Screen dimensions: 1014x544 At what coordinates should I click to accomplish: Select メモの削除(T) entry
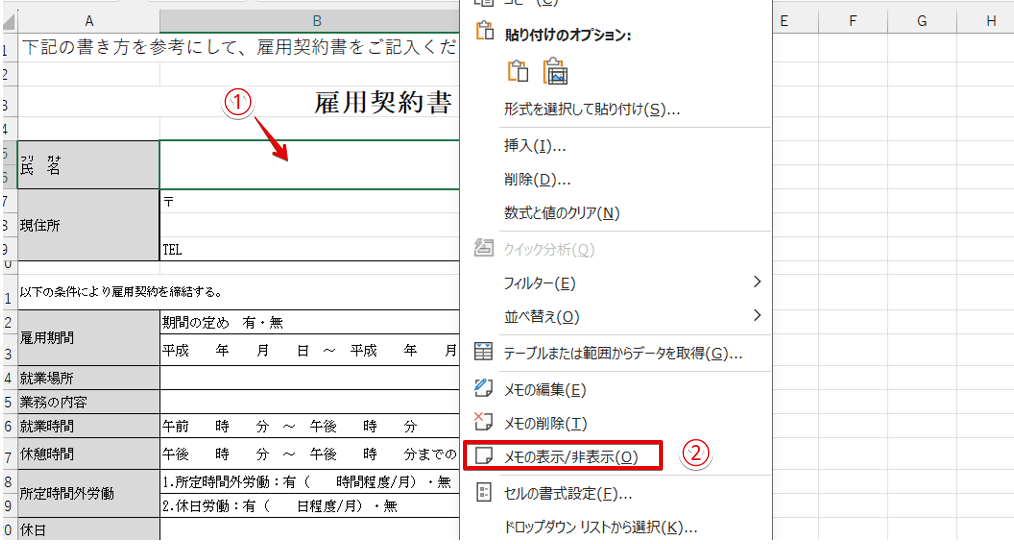pyautogui.click(x=545, y=424)
